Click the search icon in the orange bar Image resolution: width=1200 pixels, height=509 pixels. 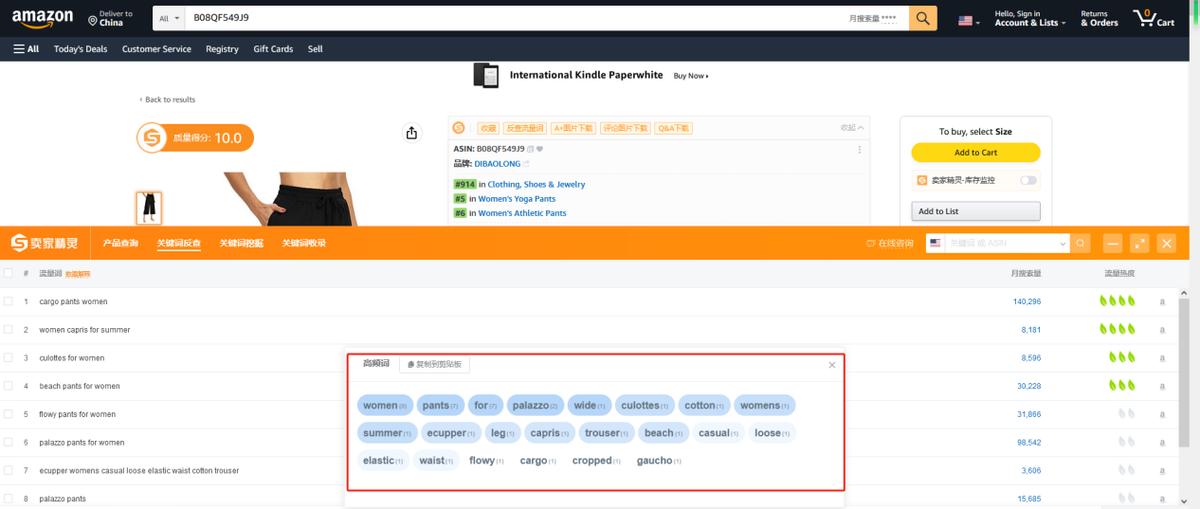click(1080, 243)
